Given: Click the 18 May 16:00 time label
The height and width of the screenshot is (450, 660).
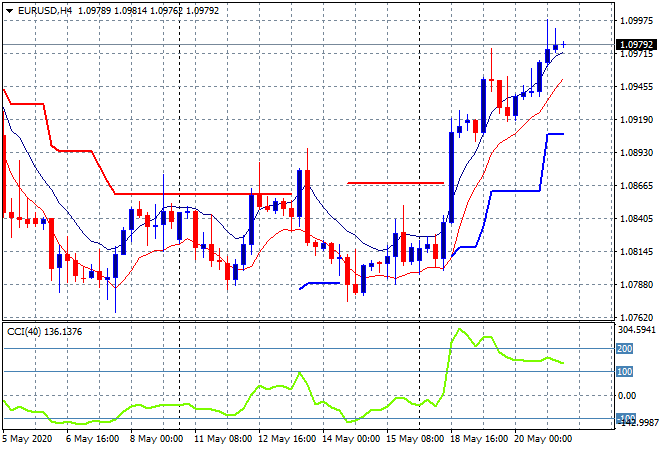Looking at the screenshot, I should (479, 439).
